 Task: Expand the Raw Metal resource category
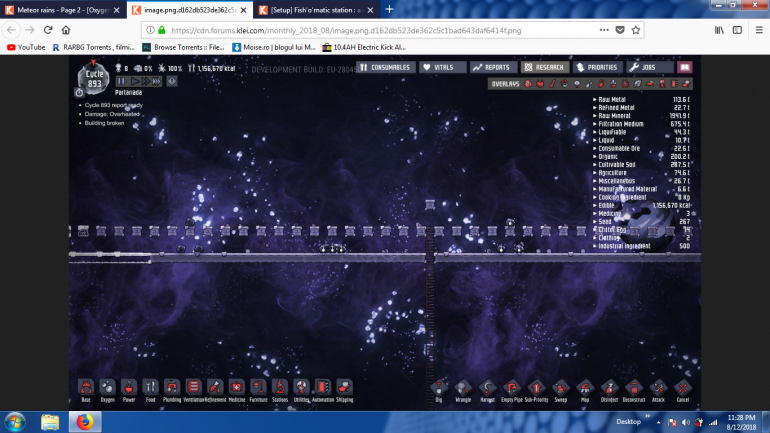642,99
